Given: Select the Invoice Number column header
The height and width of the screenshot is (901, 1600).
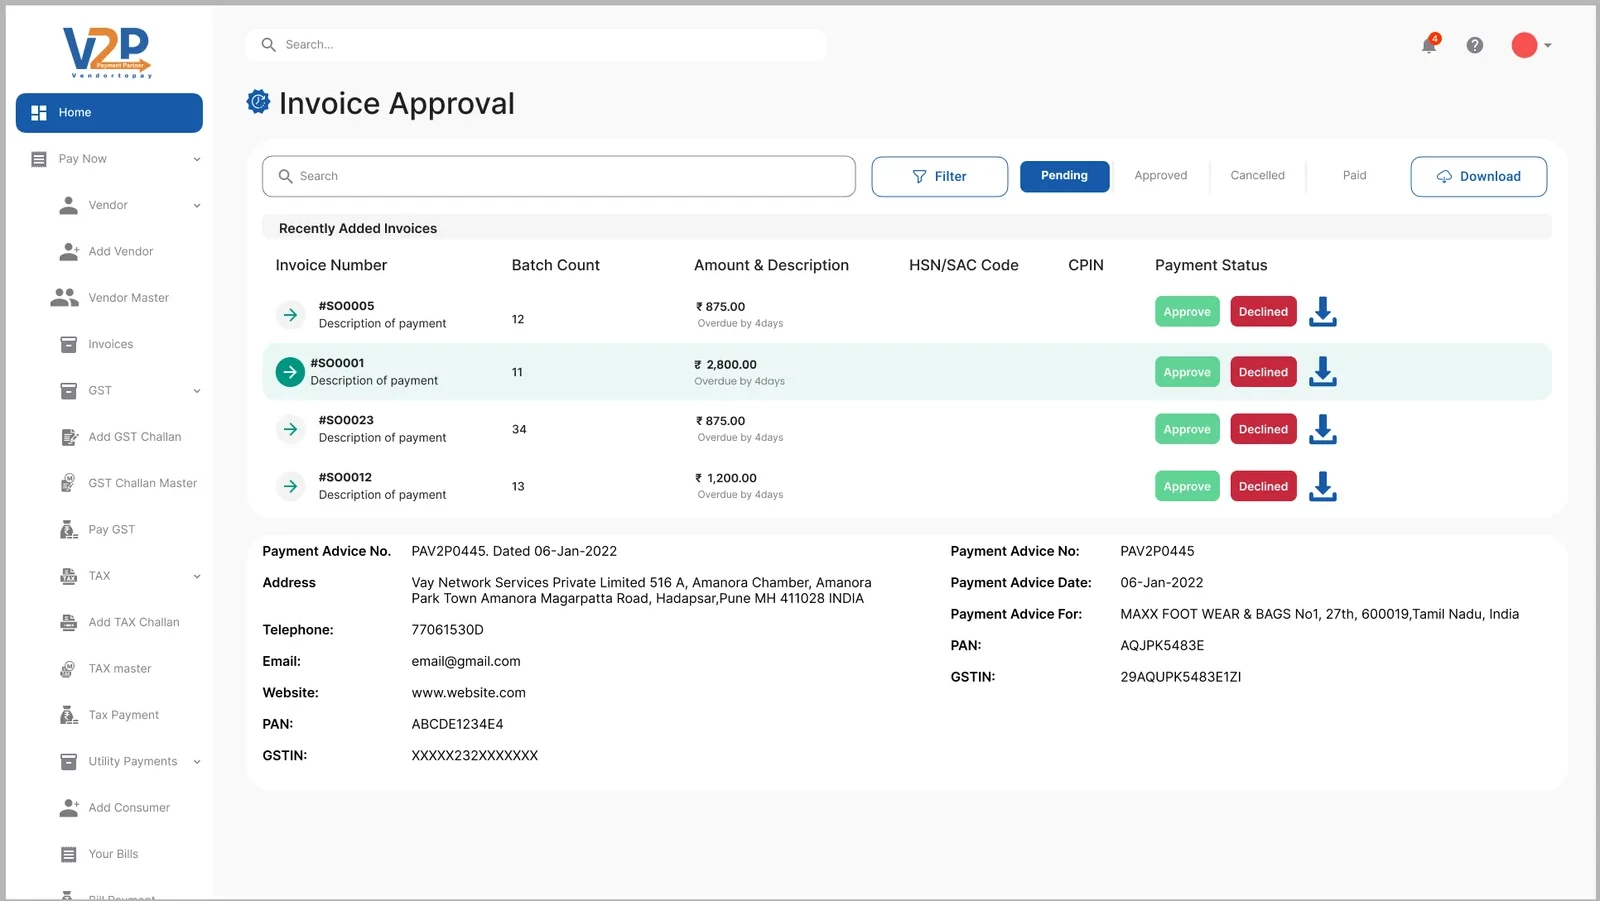Looking at the screenshot, I should coord(331,265).
